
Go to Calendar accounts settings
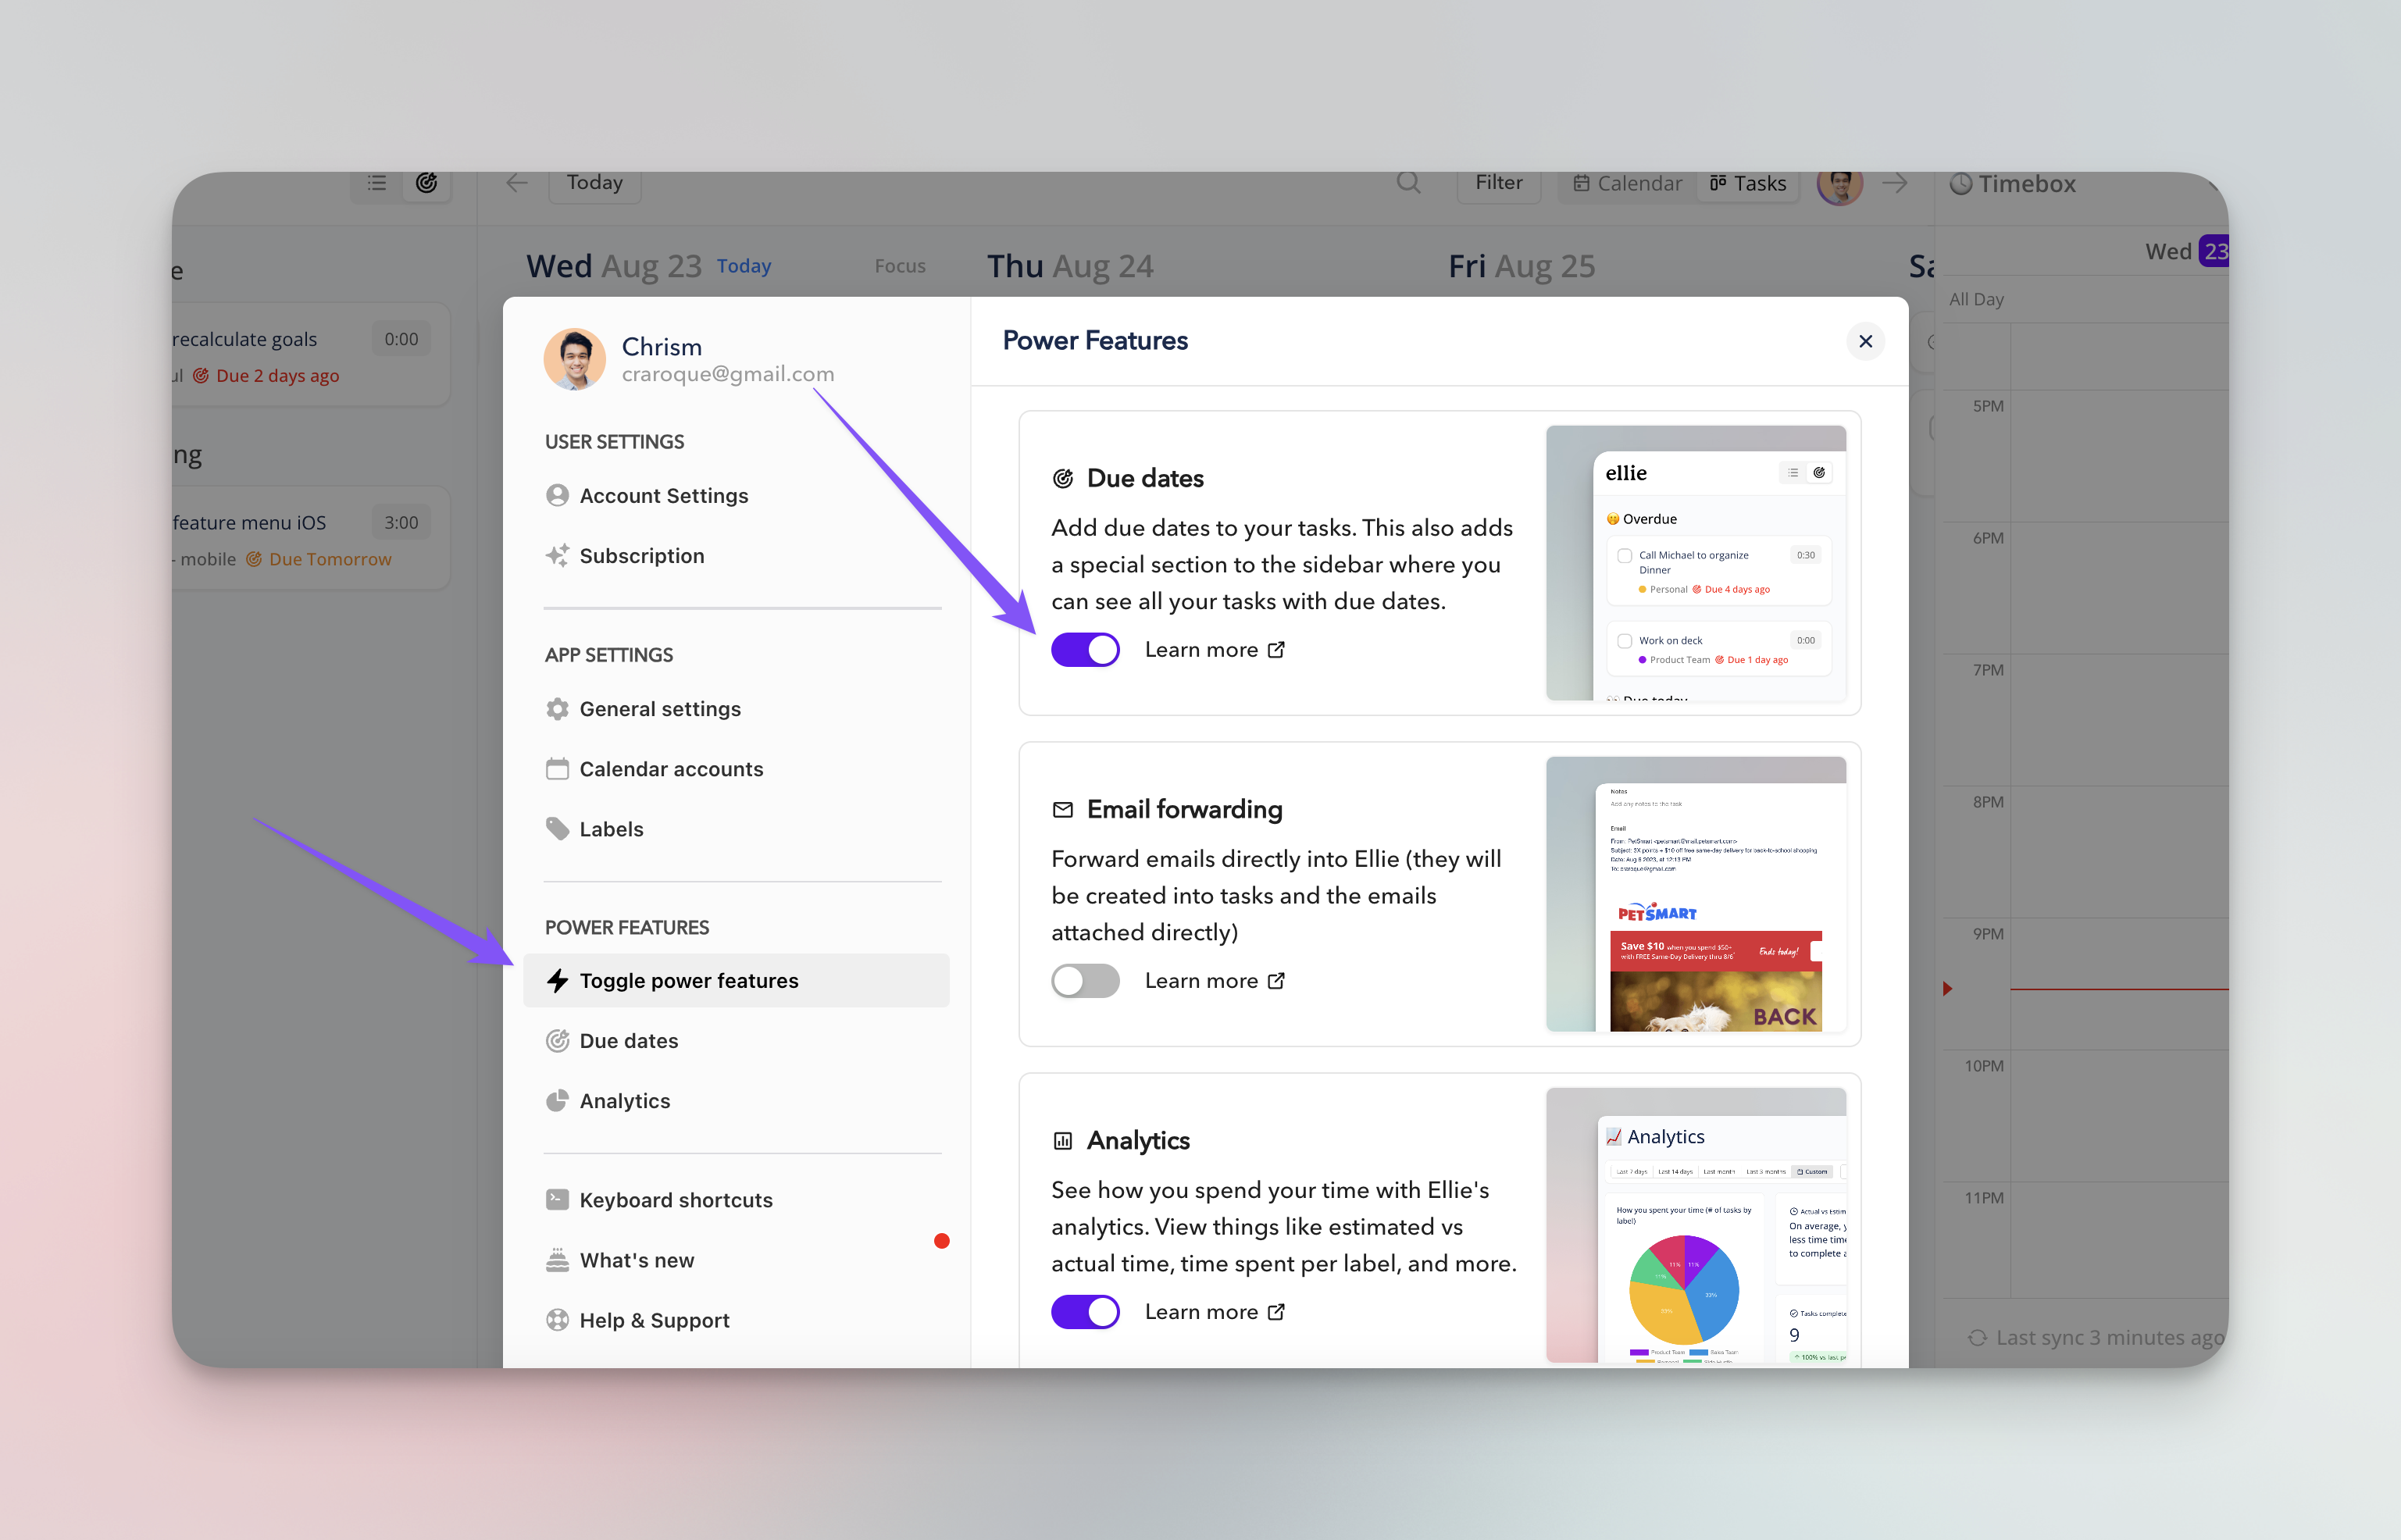pyautogui.click(x=671, y=769)
